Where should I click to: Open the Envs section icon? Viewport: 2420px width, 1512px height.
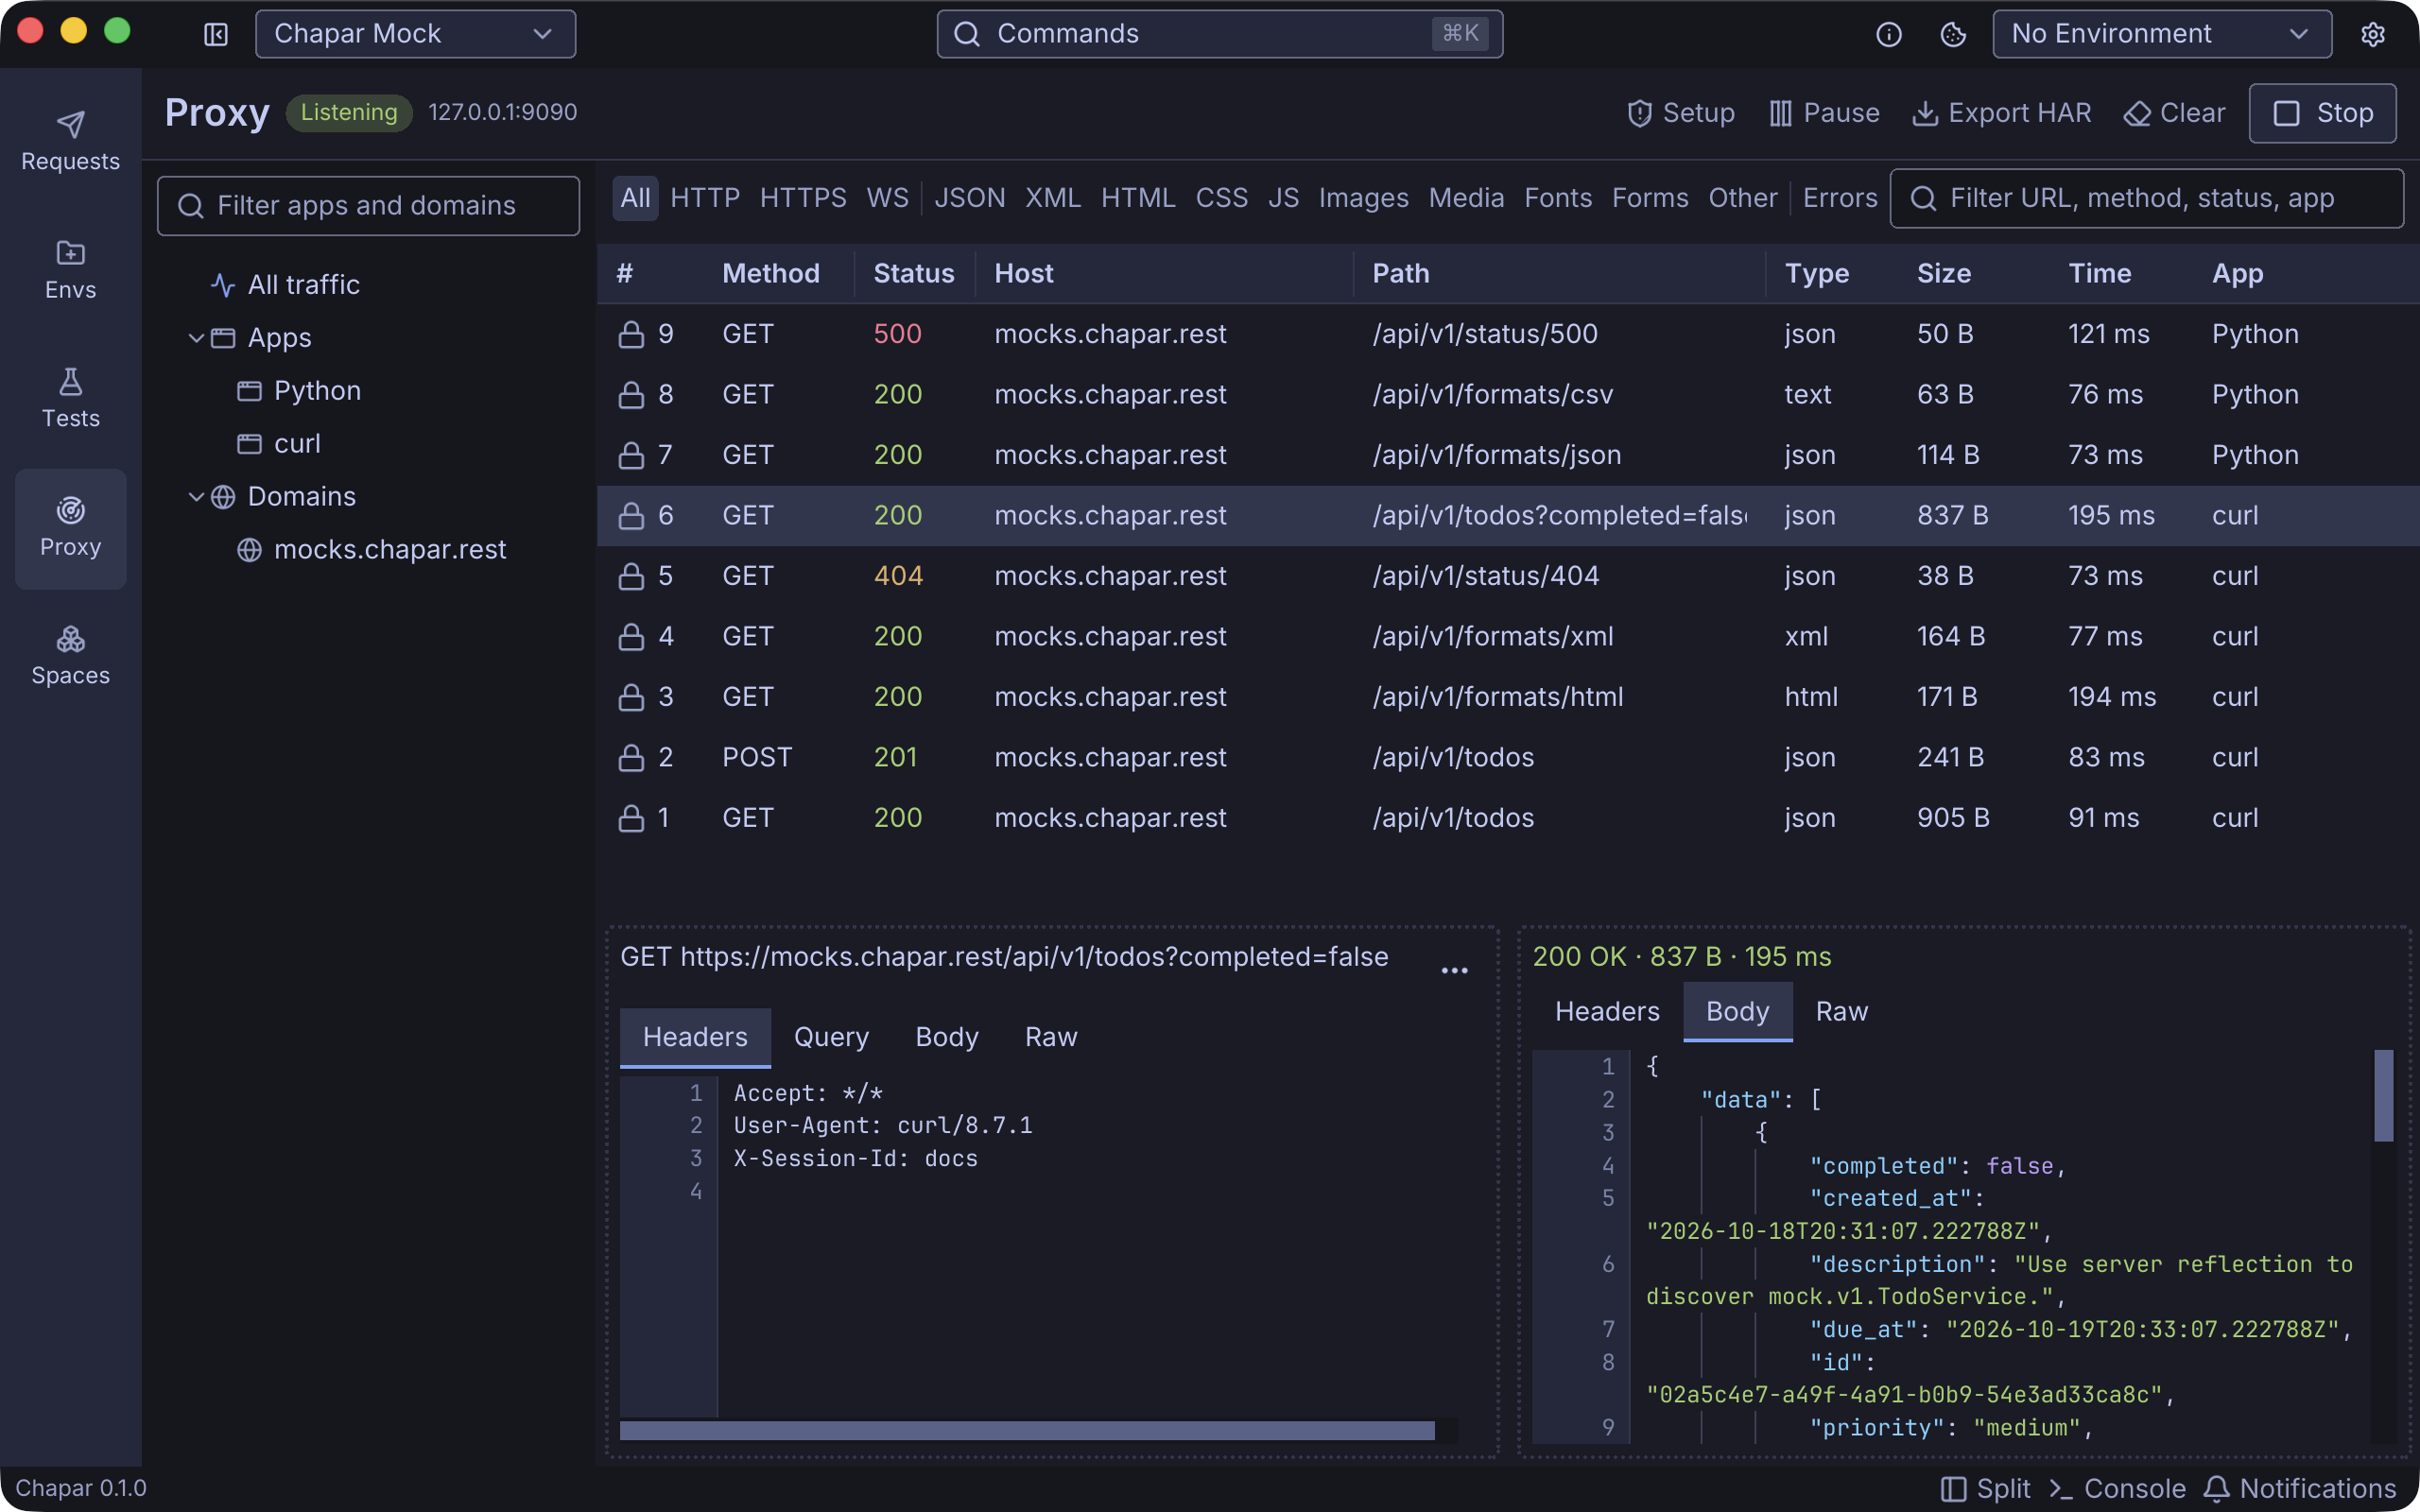click(70, 253)
